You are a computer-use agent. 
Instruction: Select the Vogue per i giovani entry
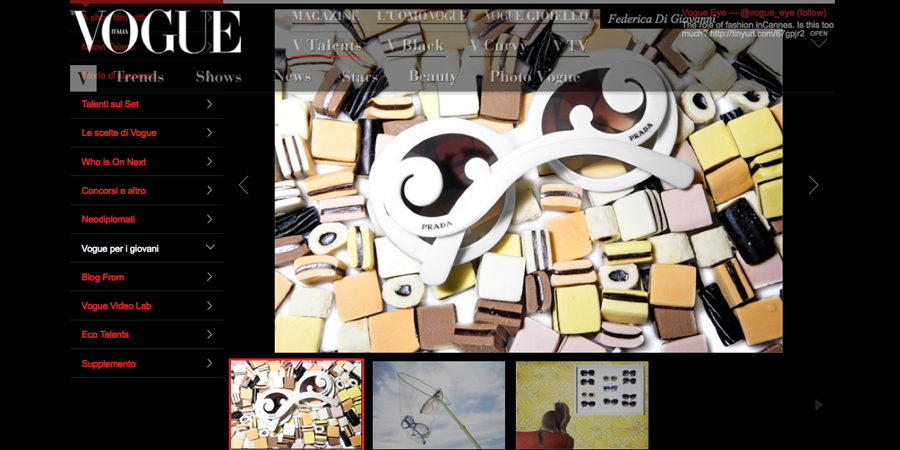point(120,249)
